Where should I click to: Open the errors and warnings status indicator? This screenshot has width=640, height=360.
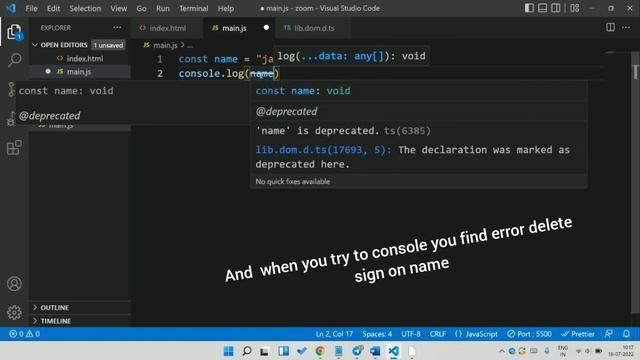coord(24,334)
